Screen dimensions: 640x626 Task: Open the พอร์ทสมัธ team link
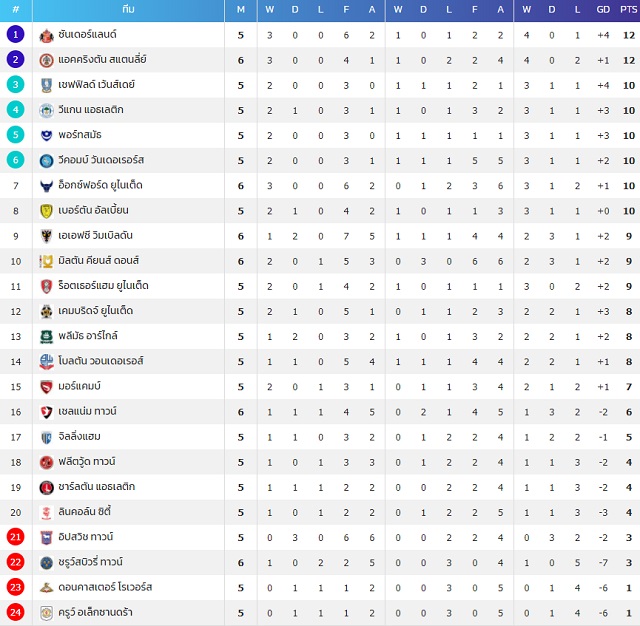coord(80,135)
